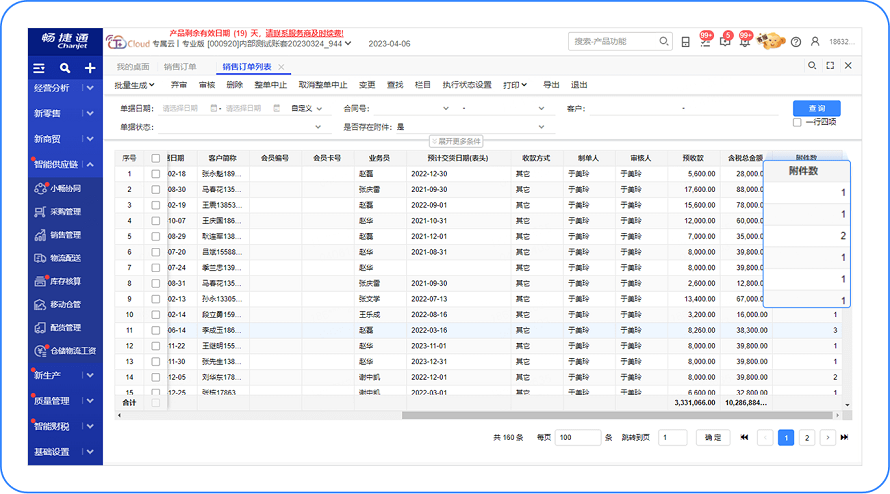Enable the 一行四项 checkbox

[x=797, y=122]
